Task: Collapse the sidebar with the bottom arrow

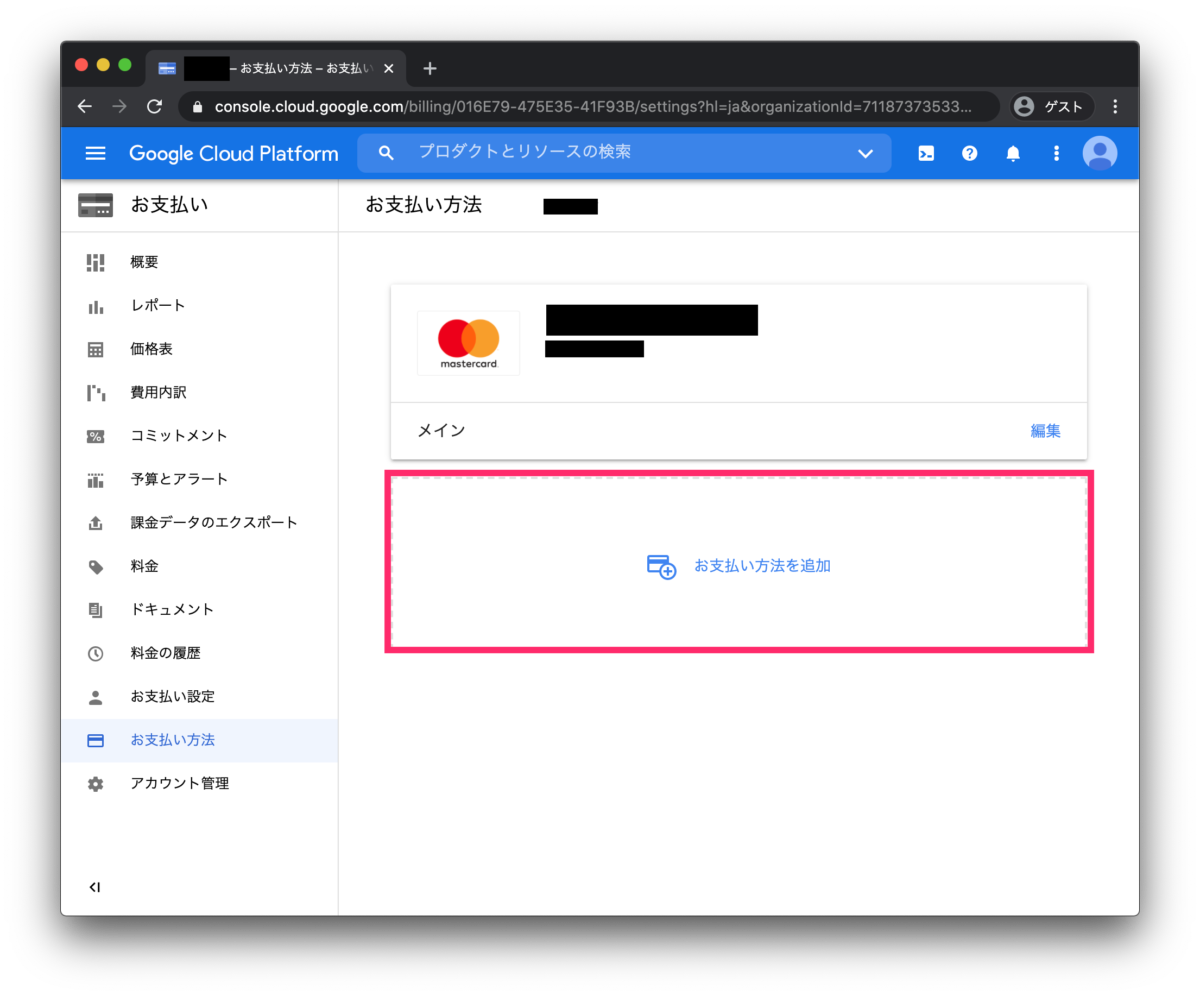Action: [95, 886]
